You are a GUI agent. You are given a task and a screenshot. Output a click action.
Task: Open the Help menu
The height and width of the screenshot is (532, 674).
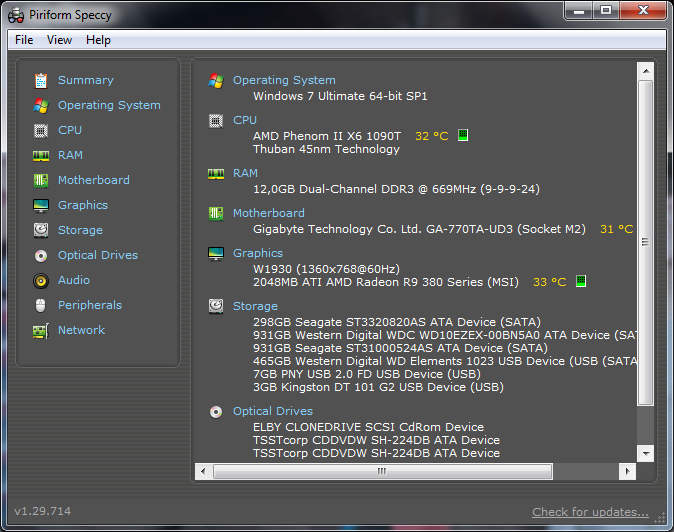98,40
